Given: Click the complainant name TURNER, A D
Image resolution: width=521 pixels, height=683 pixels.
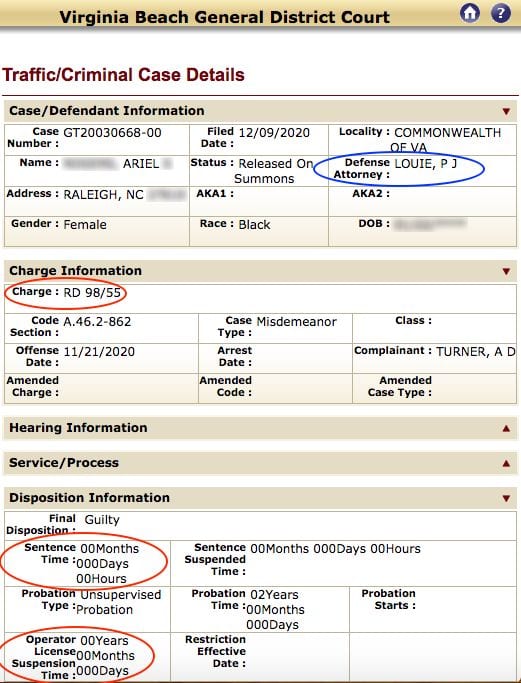Looking at the screenshot, I should 476,352.
